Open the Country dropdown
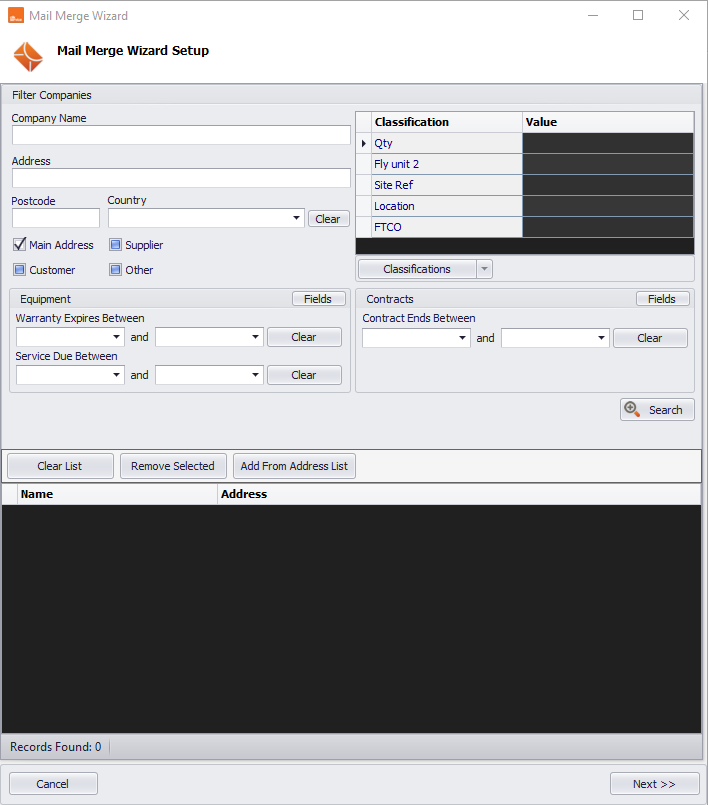 (x=296, y=218)
